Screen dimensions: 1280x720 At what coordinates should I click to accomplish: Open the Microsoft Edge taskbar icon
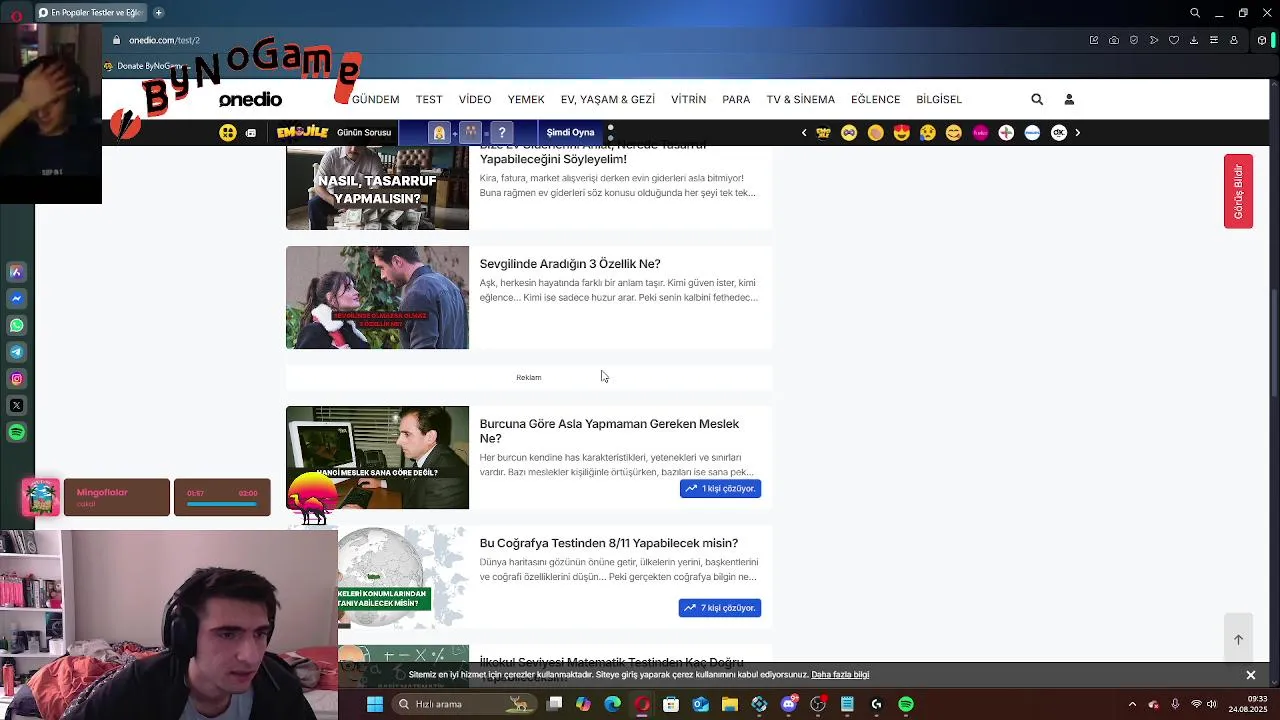click(612, 704)
